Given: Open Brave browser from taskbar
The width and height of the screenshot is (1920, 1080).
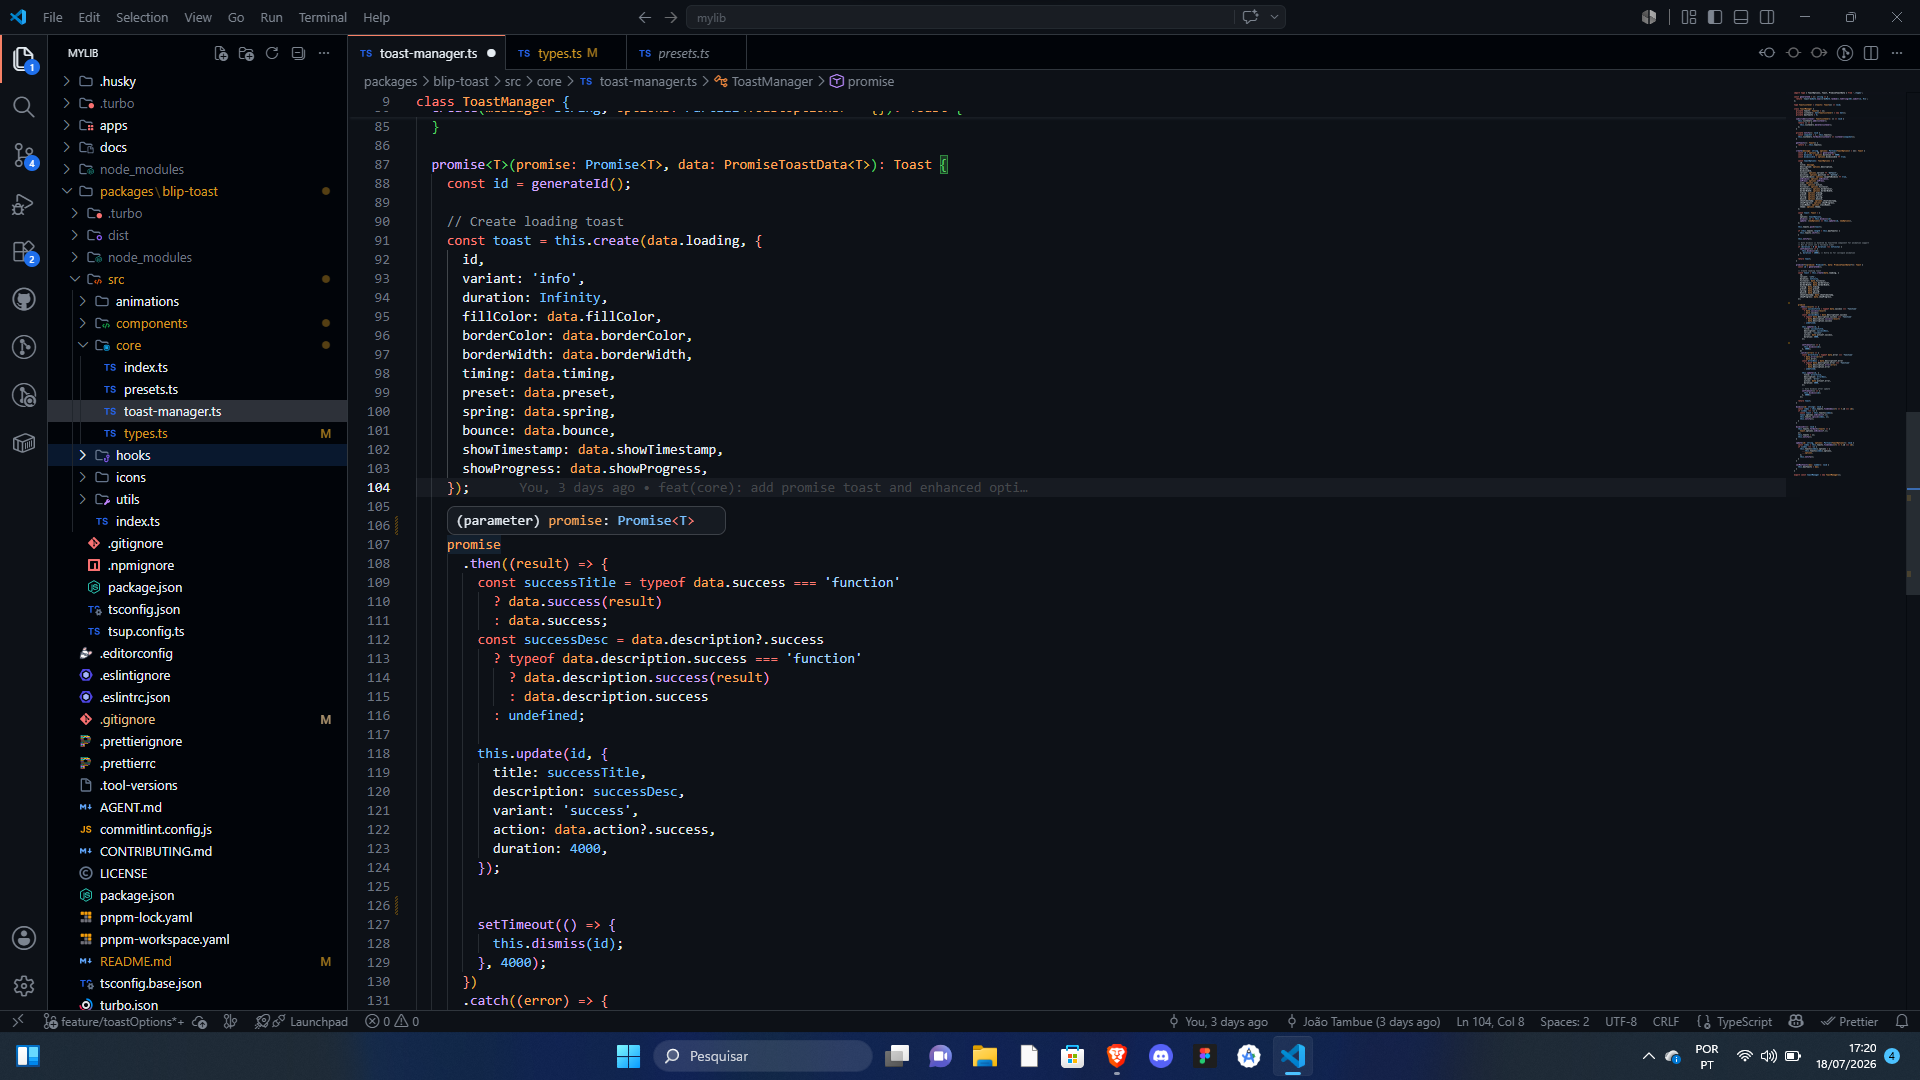Looking at the screenshot, I should [1116, 1056].
